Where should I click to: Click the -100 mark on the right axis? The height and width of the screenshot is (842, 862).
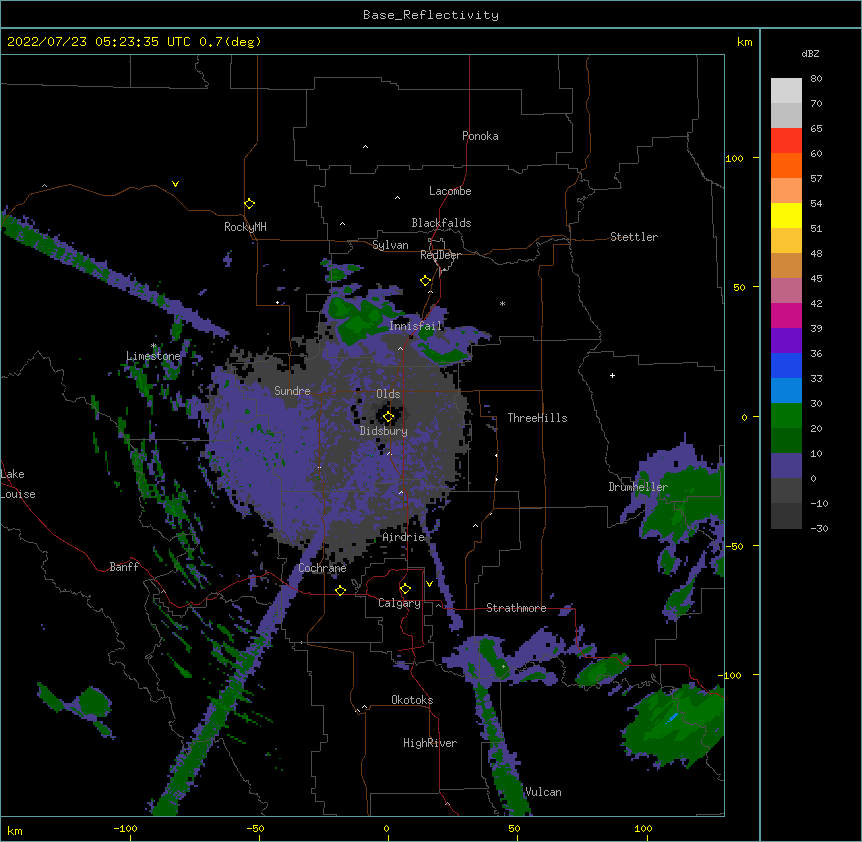click(x=731, y=675)
